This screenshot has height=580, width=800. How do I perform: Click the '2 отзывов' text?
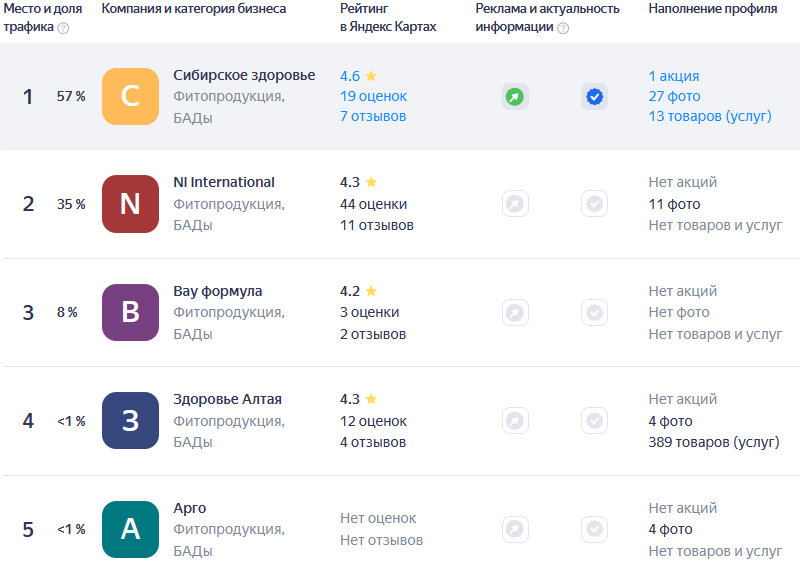[373, 334]
